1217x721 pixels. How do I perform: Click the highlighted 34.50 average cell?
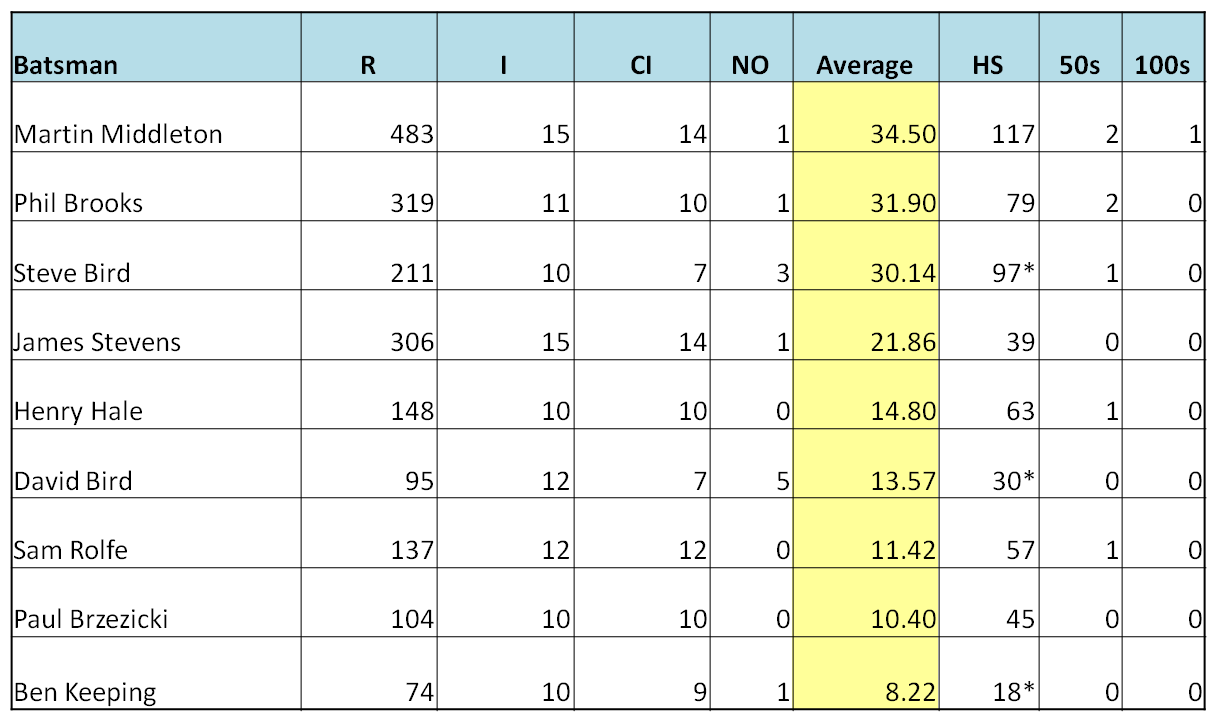pyautogui.click(x=865, y=118)
